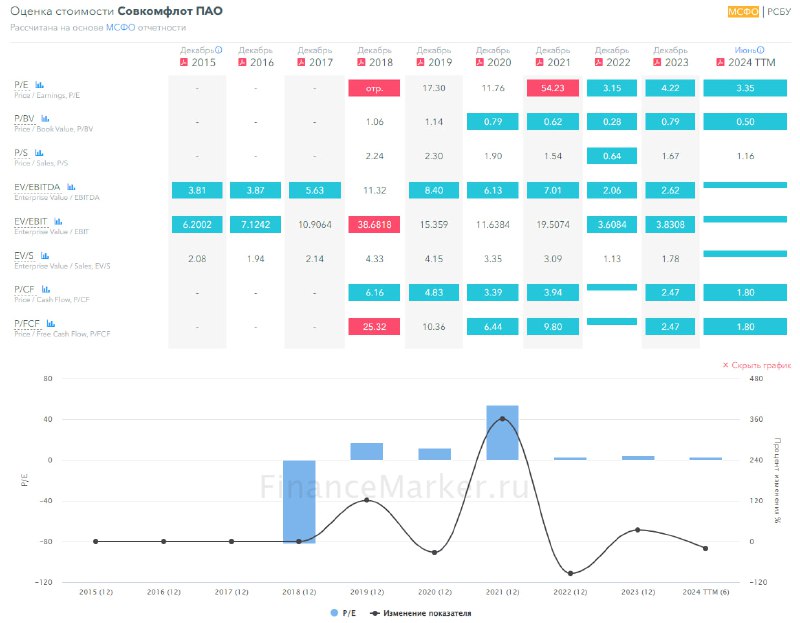Screen dimensions: 800x623
Task: Click the 2020 column header year
Action: coord(499,62)
